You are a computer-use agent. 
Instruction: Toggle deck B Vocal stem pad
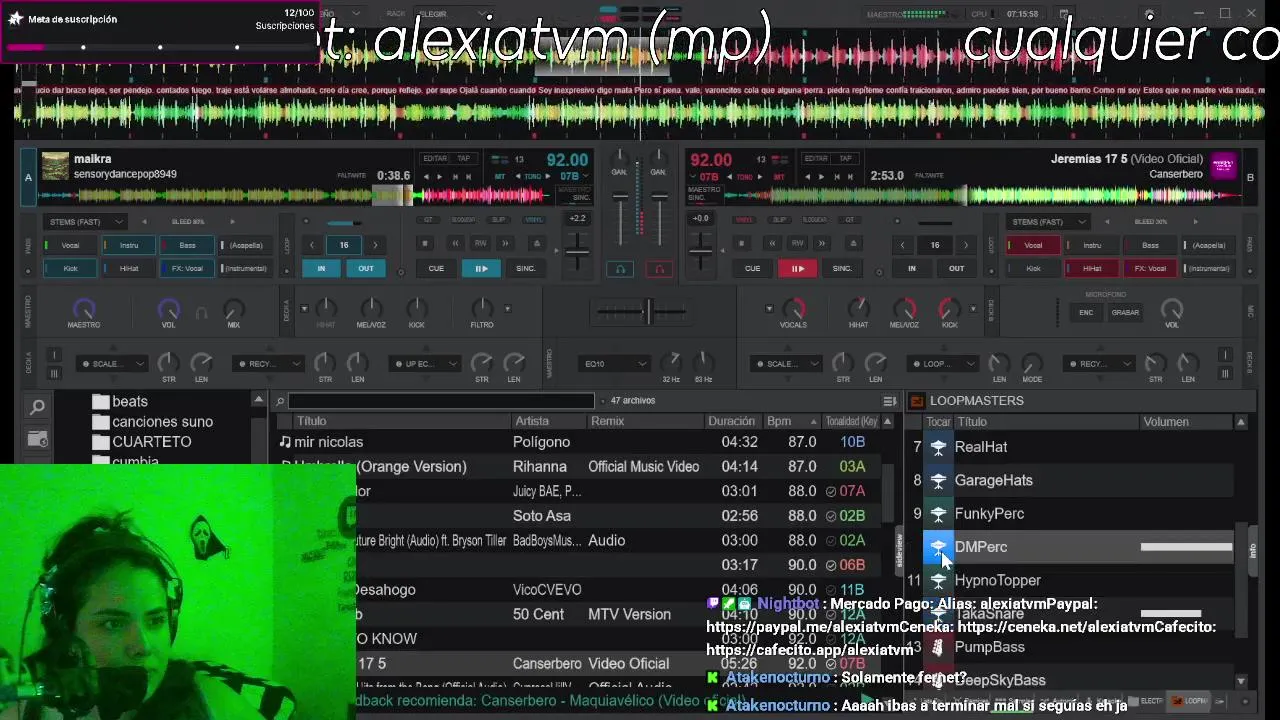1033,245
